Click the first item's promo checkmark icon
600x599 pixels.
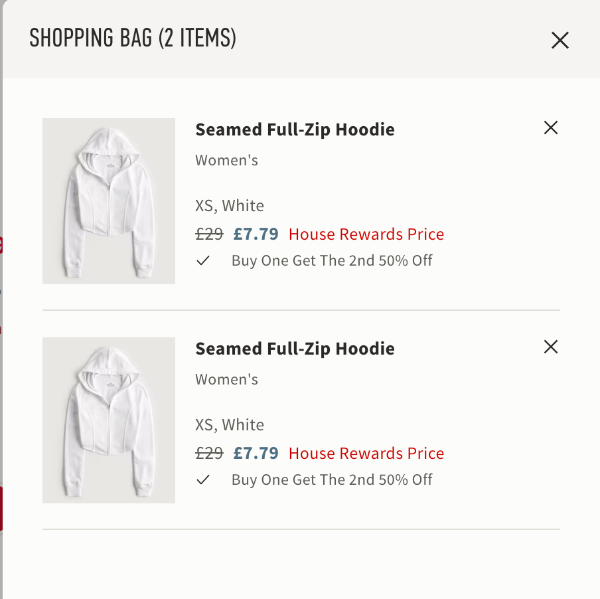tap(203, 261)
